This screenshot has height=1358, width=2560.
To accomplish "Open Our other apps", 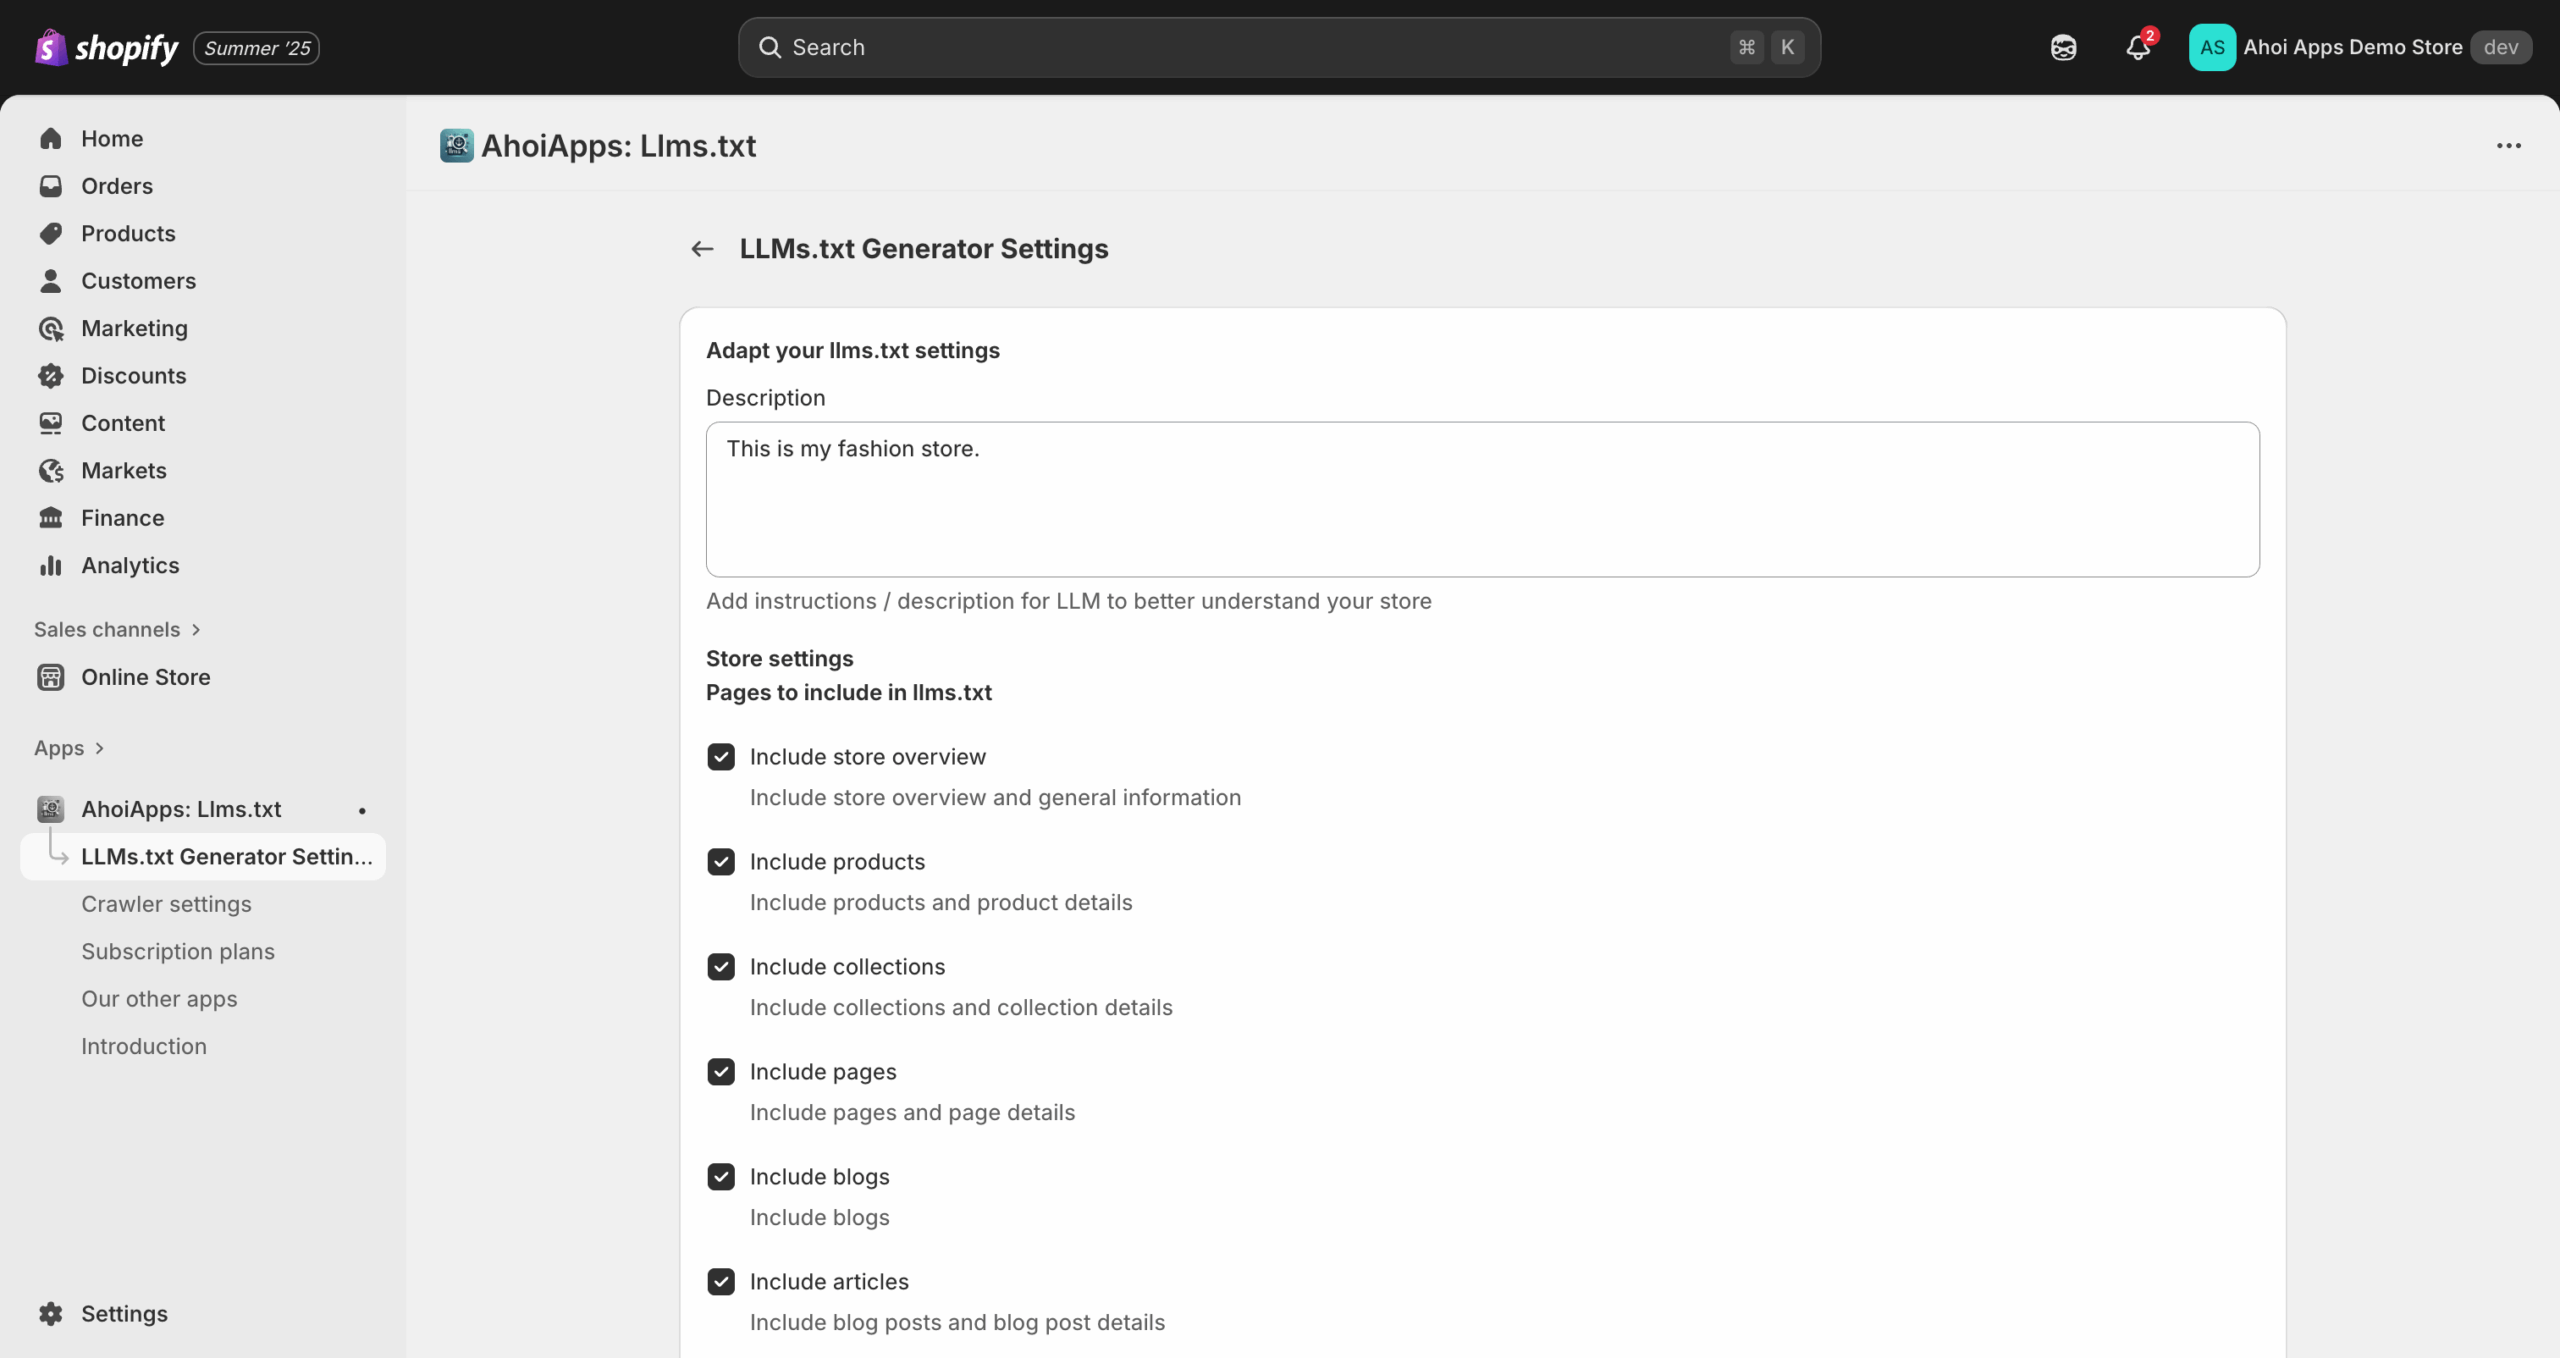I will pos(159,999).
